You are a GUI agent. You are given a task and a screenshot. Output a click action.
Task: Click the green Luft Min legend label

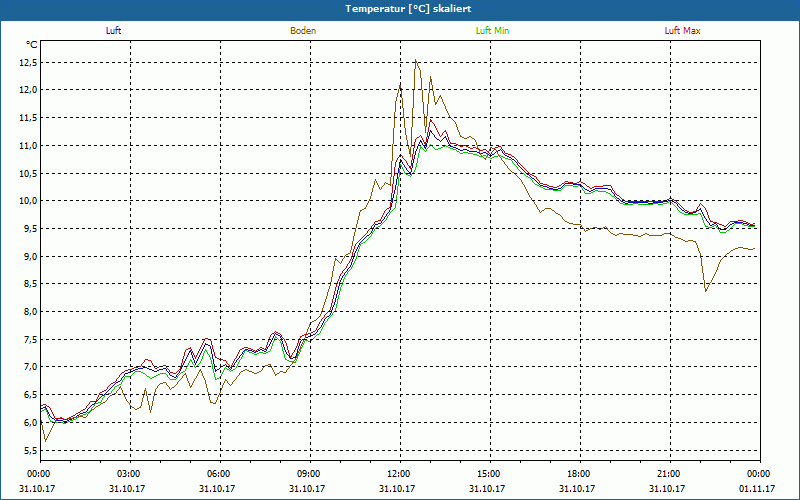click(492, 31)
